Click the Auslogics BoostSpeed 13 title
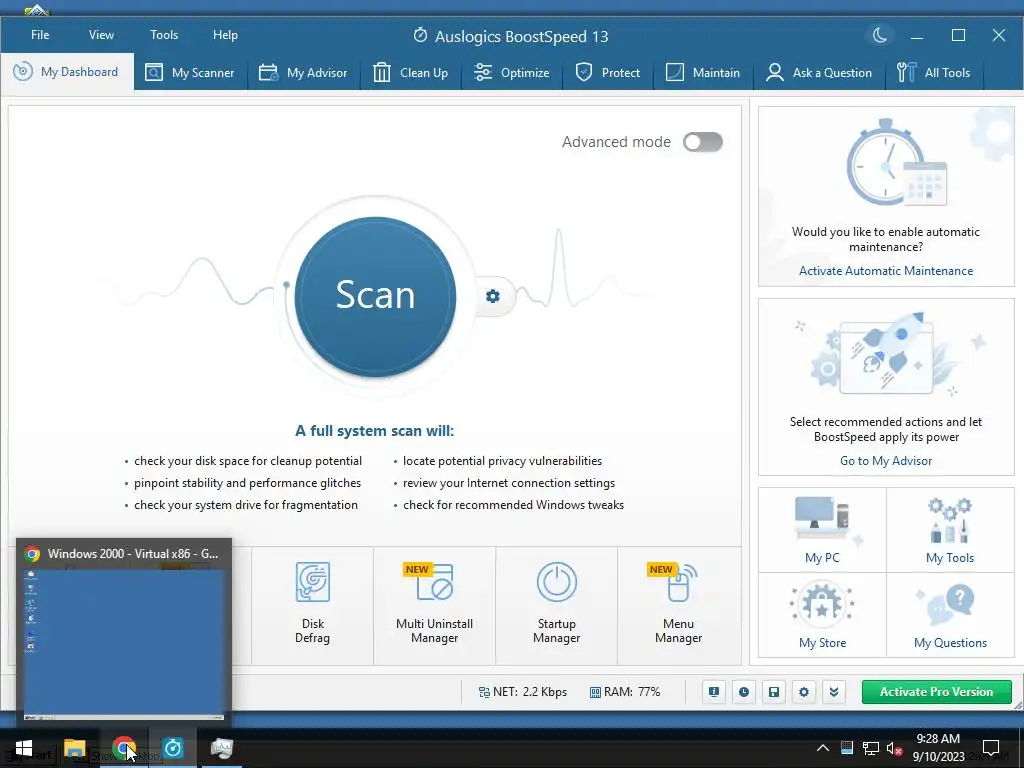 tap(511, 36)
